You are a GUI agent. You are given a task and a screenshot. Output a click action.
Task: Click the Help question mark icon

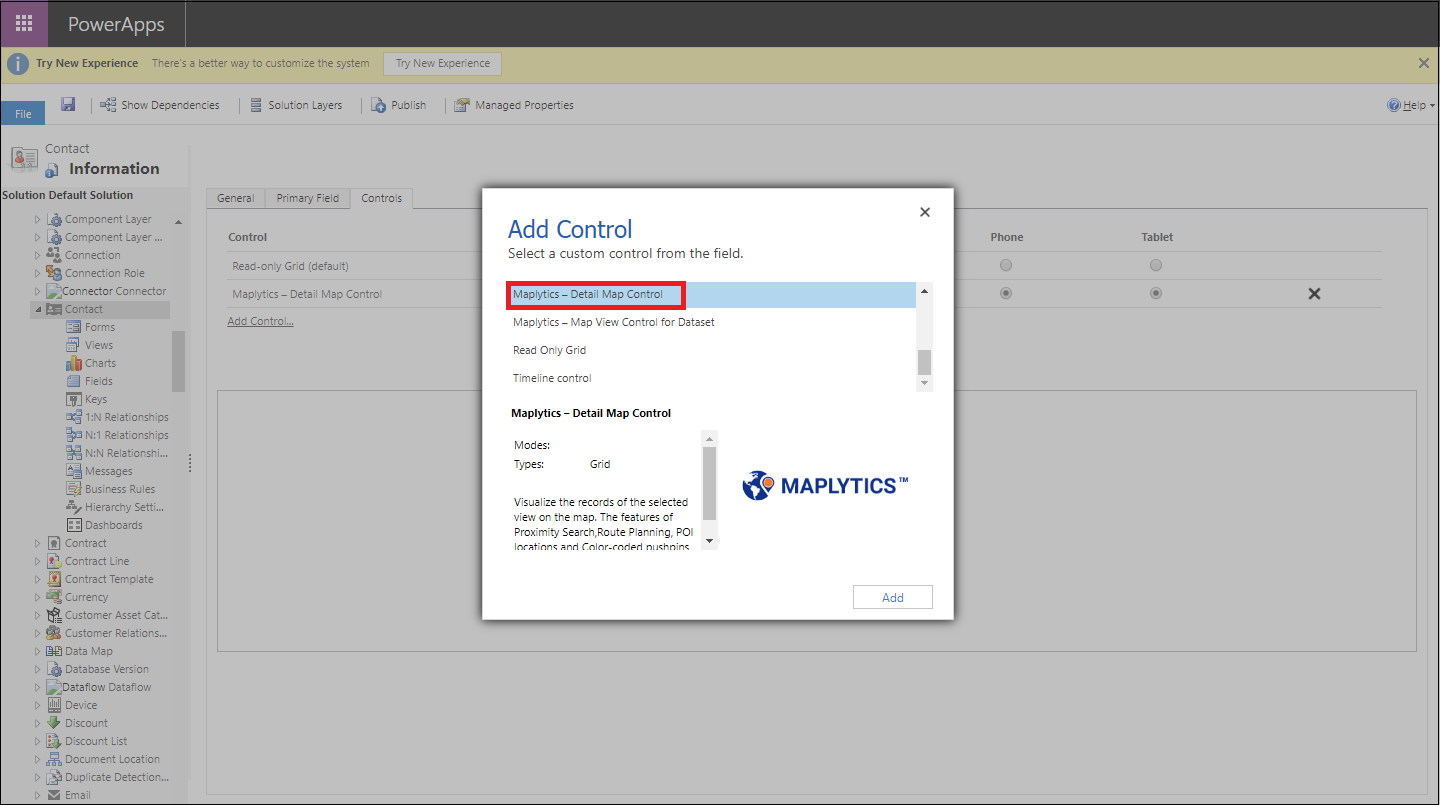coord(1393,105)
